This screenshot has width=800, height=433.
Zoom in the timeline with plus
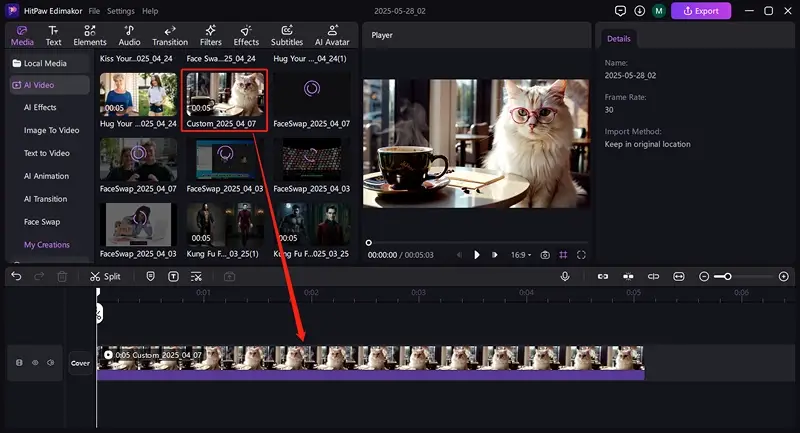(784, 276)
